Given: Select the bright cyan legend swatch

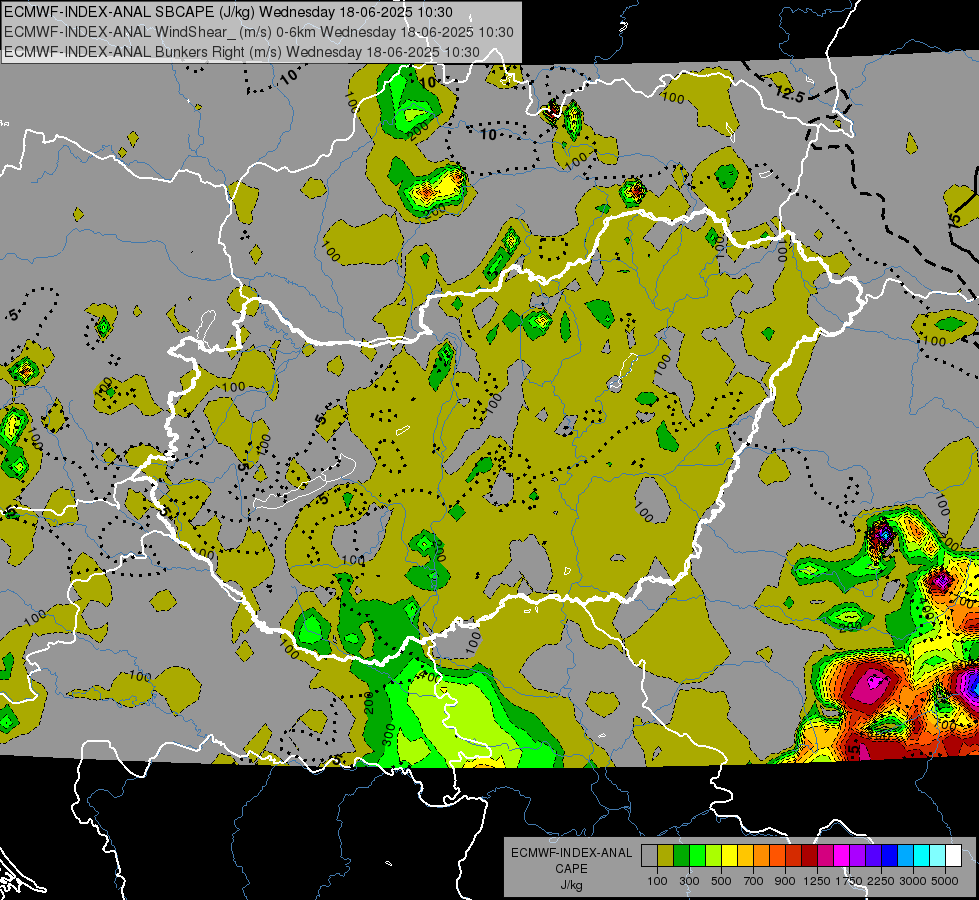Looking at the screenshot, I should point(922,856).
